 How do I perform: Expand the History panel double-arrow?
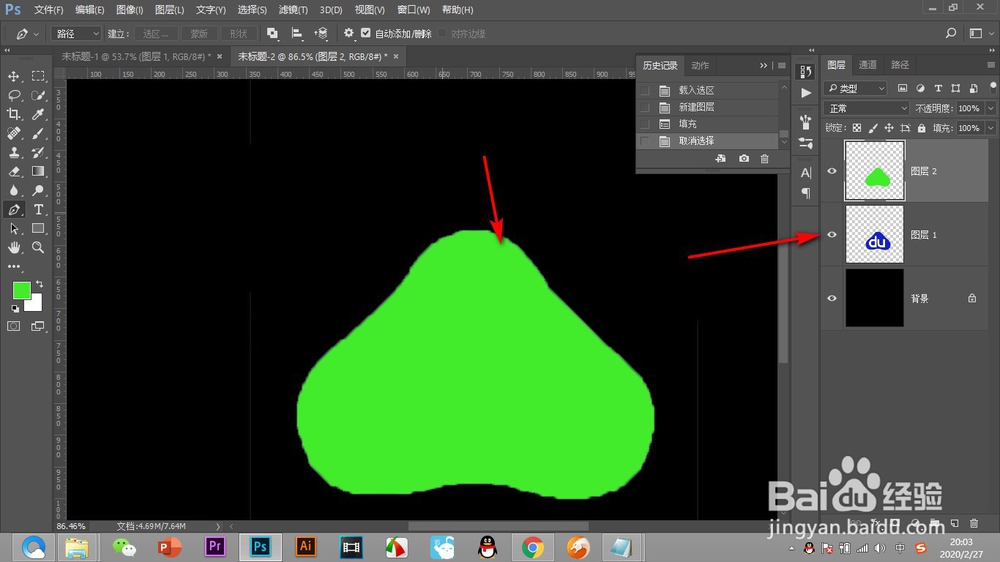763,65
